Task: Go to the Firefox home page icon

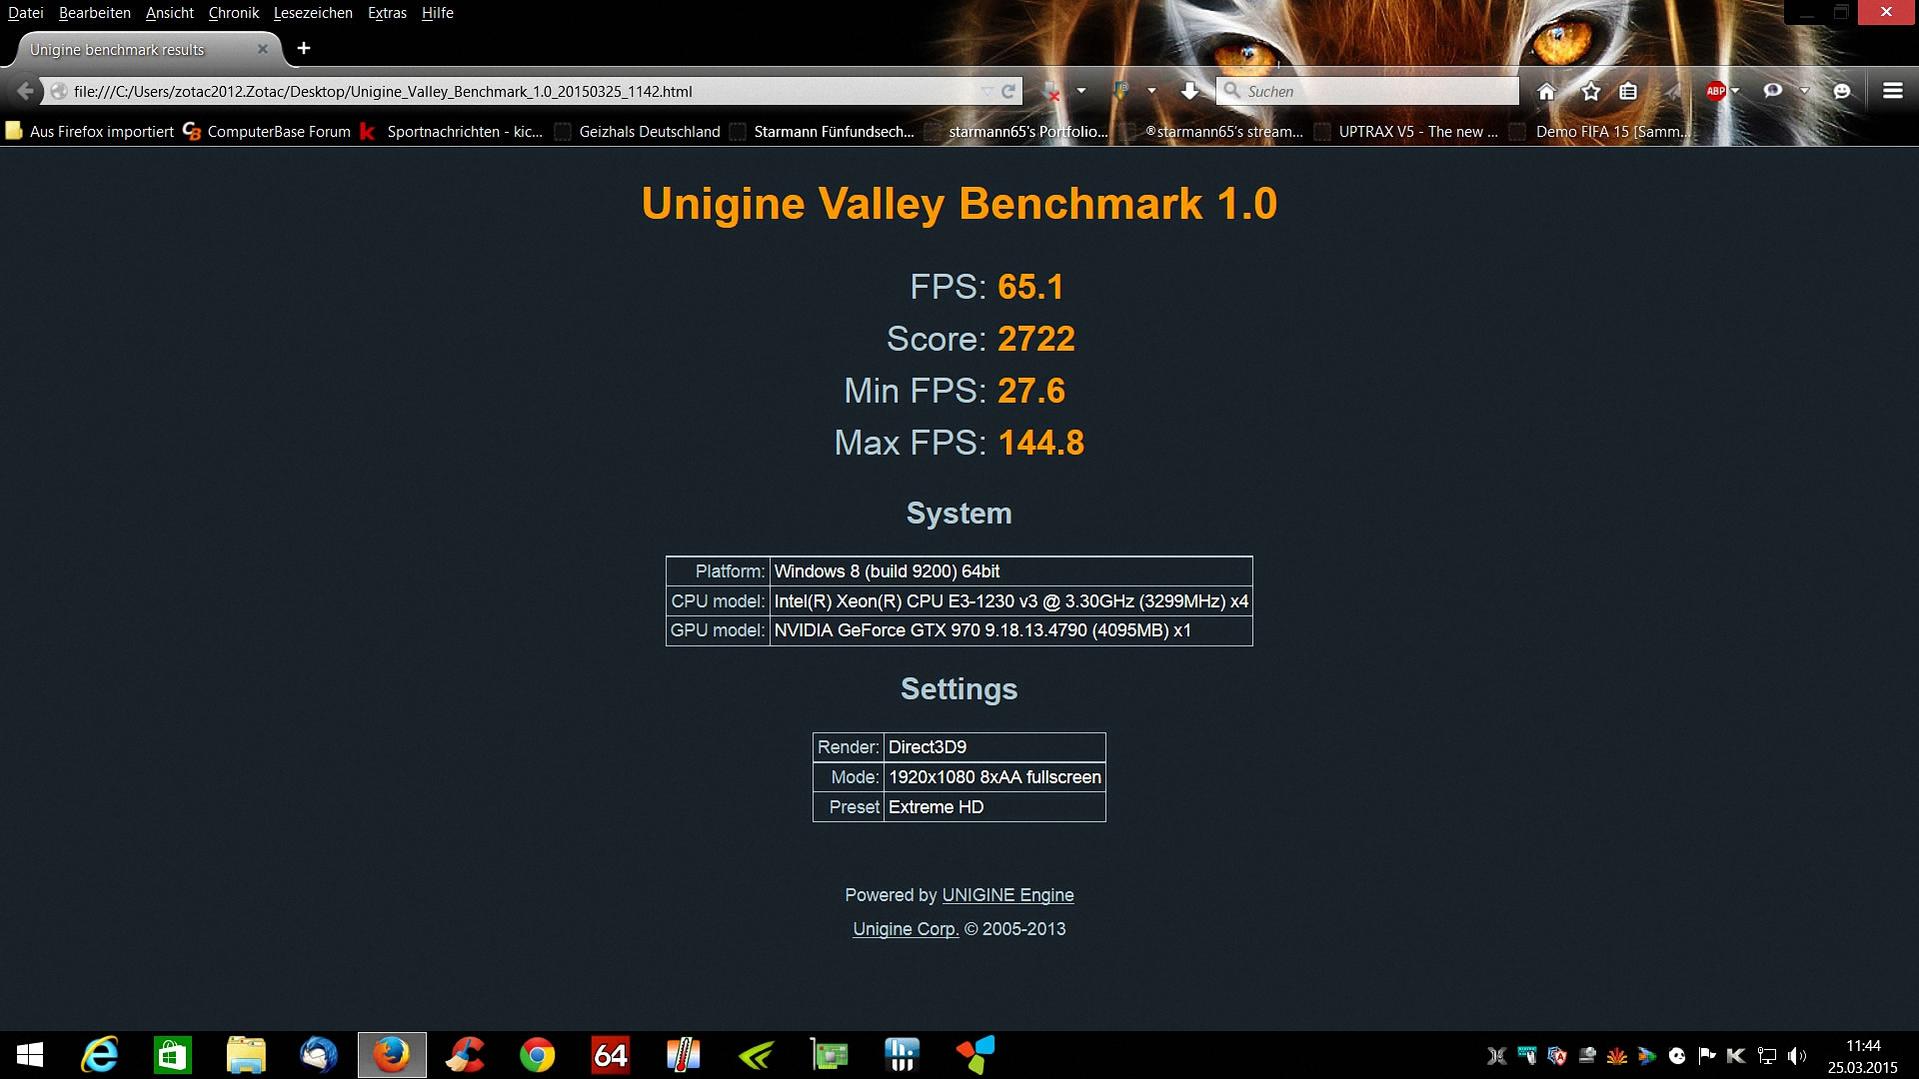Action: pos(1546,91)
